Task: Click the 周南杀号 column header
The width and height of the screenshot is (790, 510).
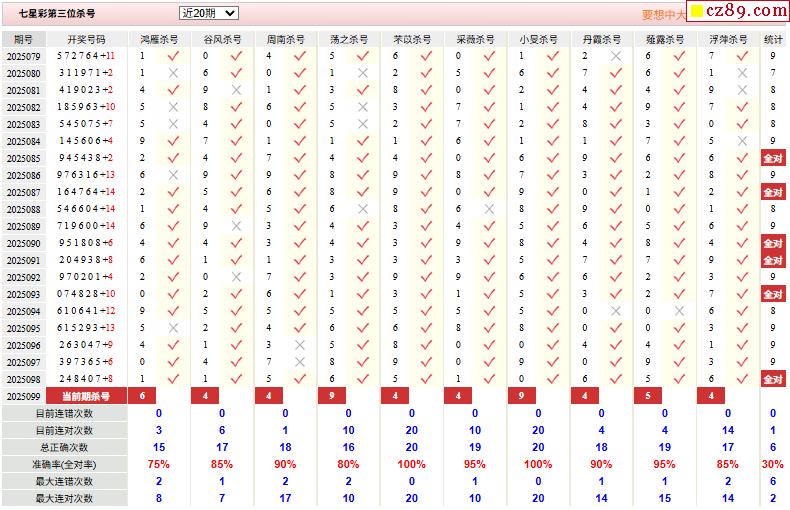Action: [x=286, y=39]
